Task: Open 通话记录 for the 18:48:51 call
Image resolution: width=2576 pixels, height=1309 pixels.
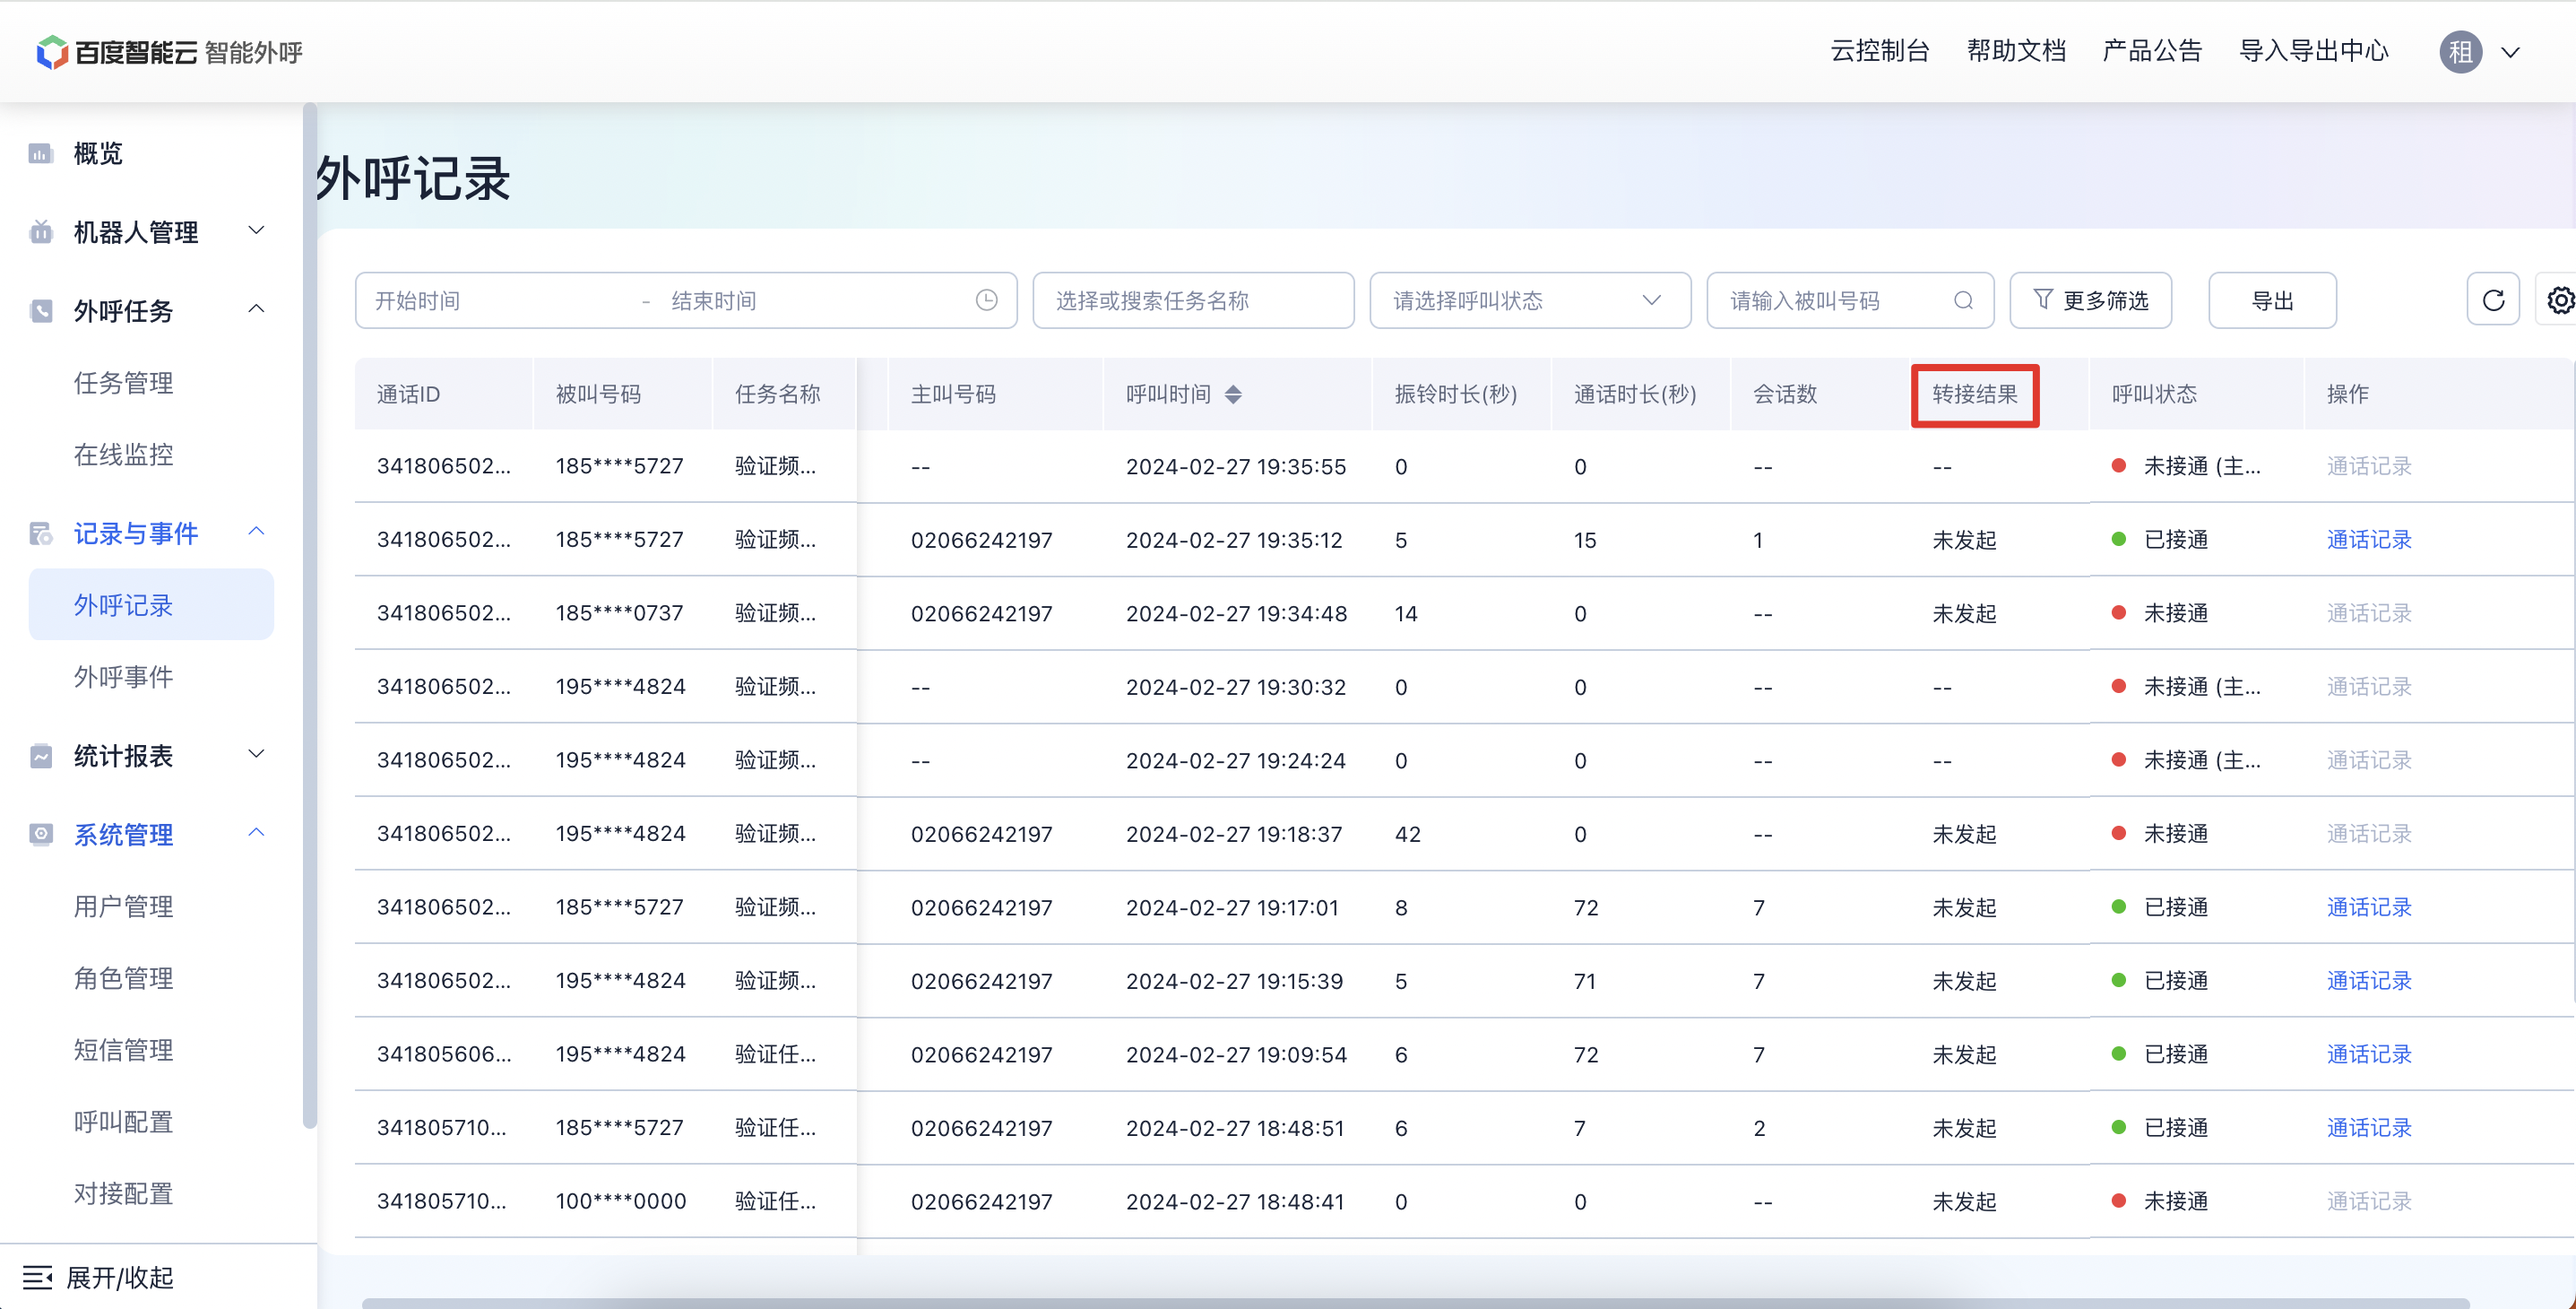Action: click(2369, 1128)
